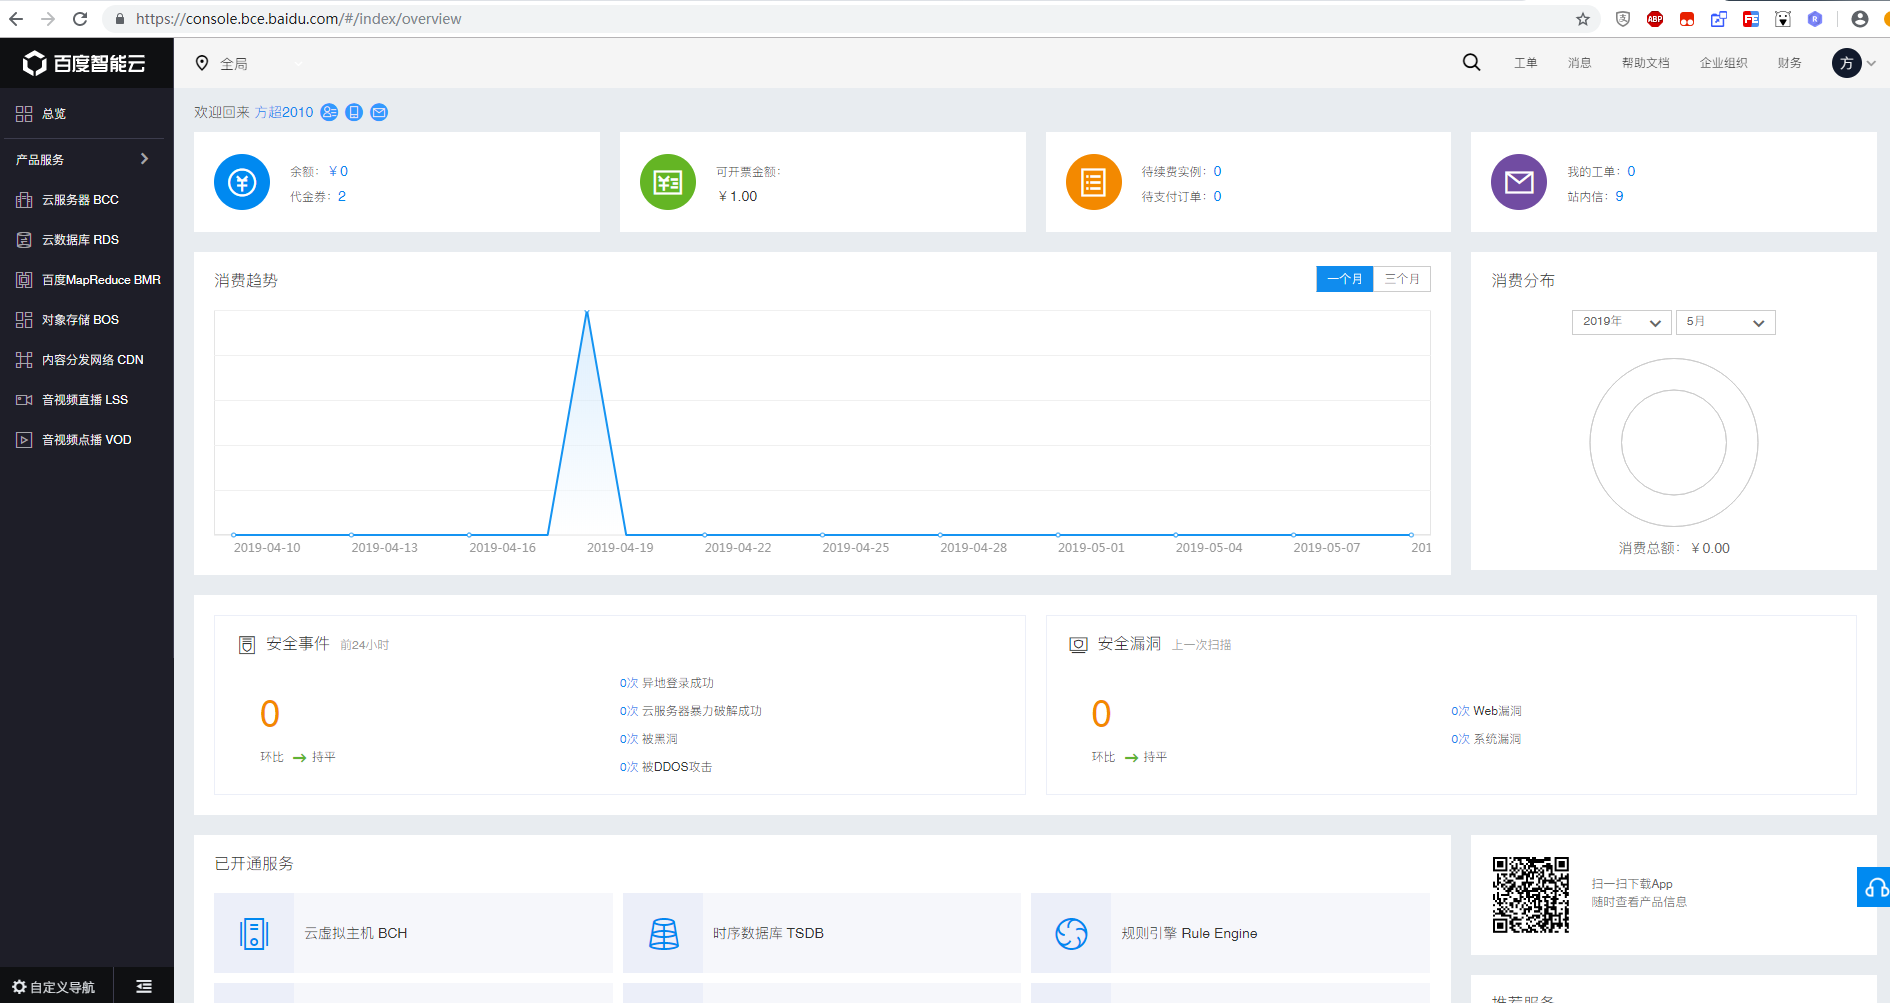This screenshot has height=1003, width=1890.
Task: Bookmark this page with the star icon
Action: [x=1583, y=19]
